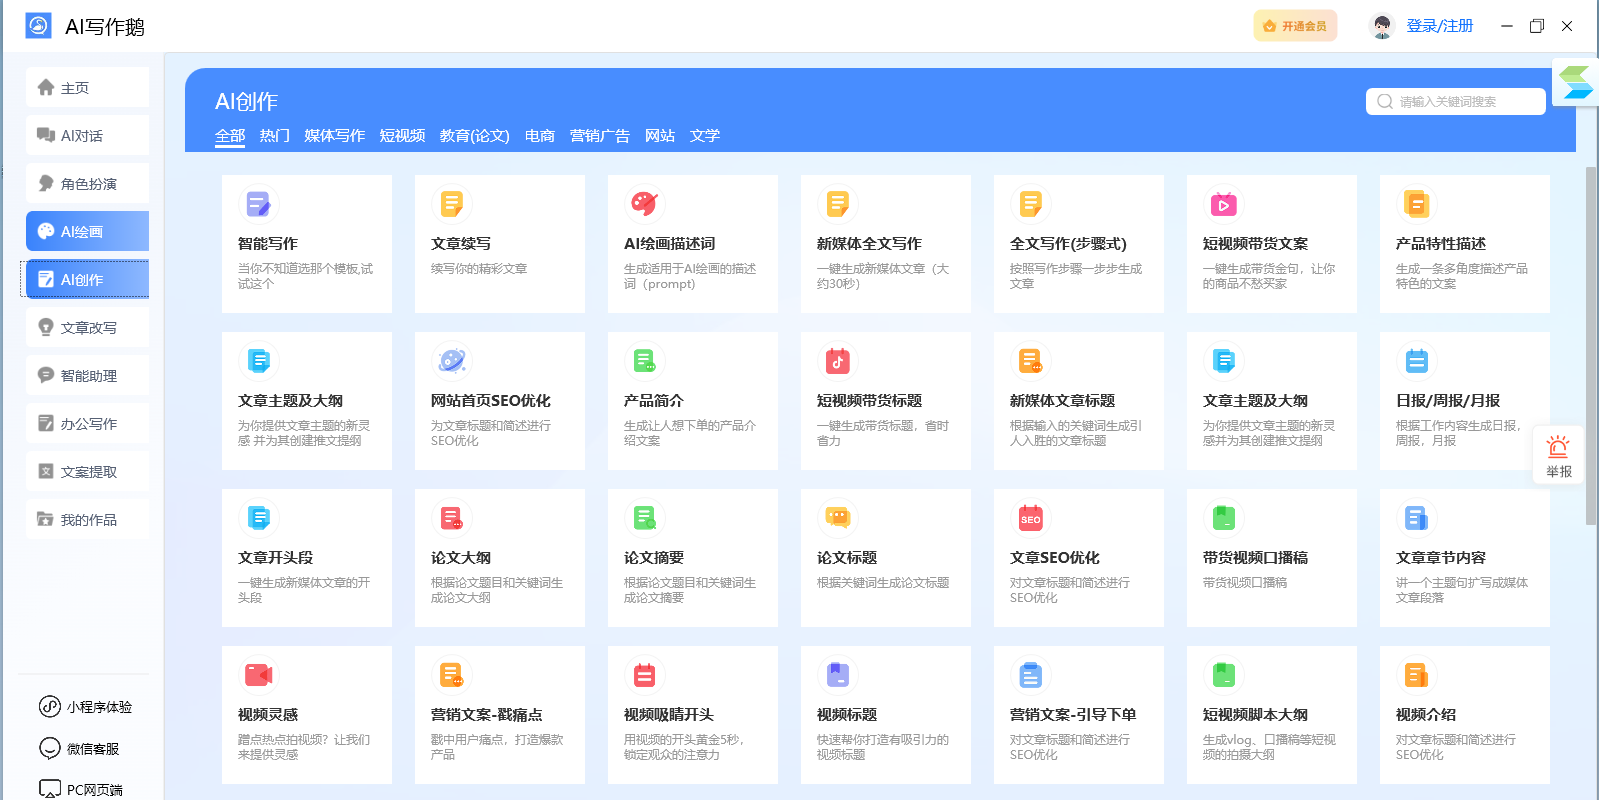Viewport: 1599px width, 800px height.
Task: Open the 文章章节内容 card title
Action: pos(1441,558)
